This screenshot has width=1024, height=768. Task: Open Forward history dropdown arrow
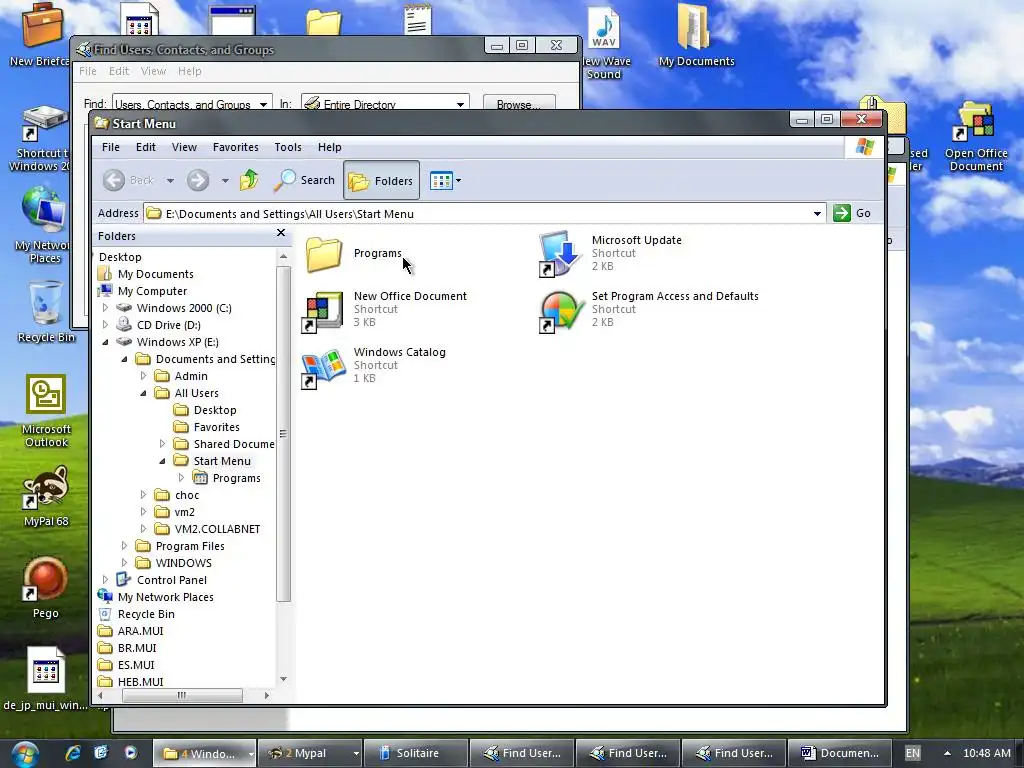[x=225, y=181]
